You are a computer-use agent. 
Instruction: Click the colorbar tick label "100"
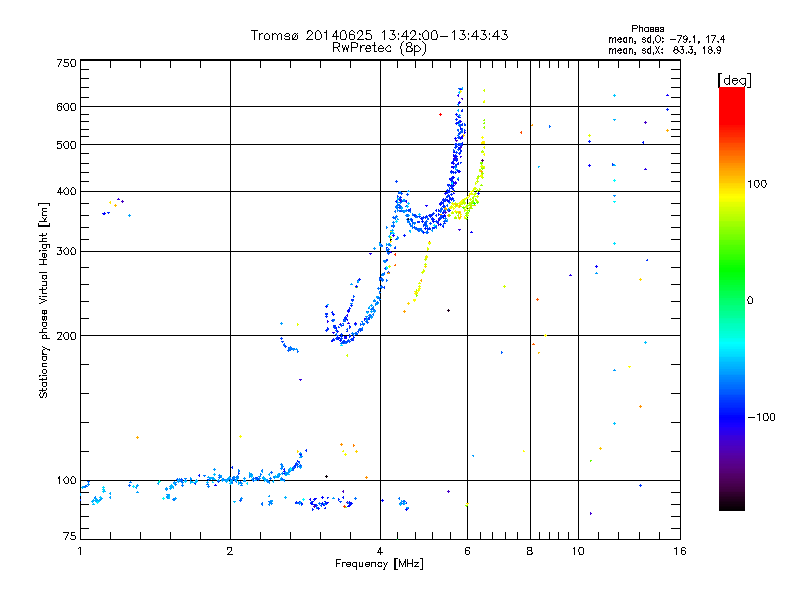coord(757,184)
